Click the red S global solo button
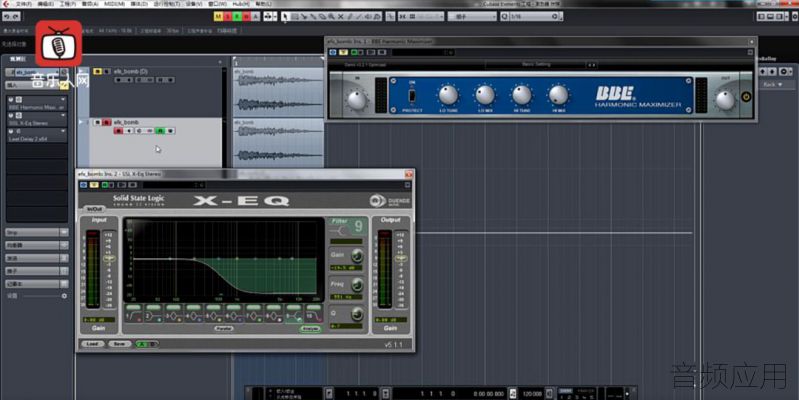 point(228,16)
